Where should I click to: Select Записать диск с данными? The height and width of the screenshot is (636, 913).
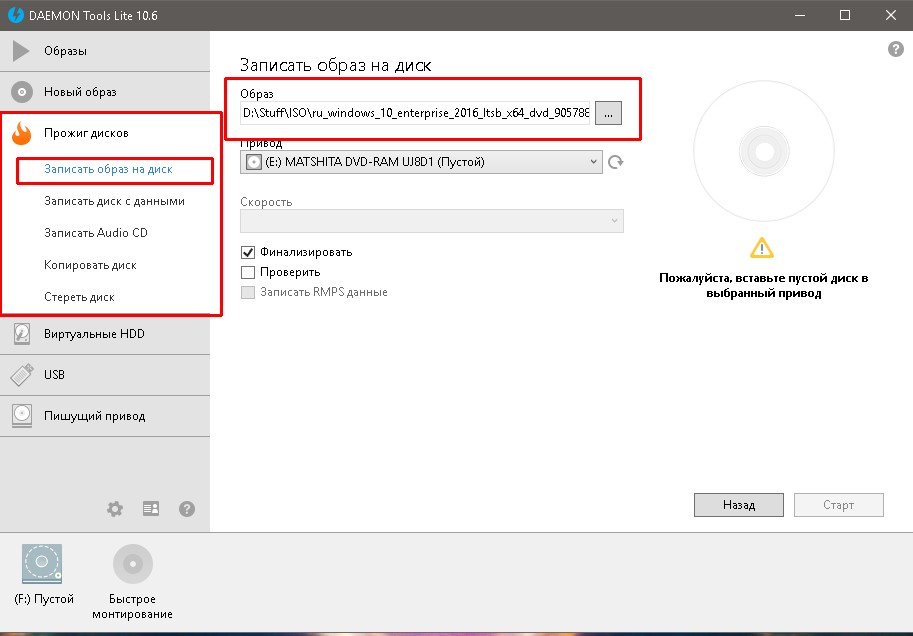point(114,202)
